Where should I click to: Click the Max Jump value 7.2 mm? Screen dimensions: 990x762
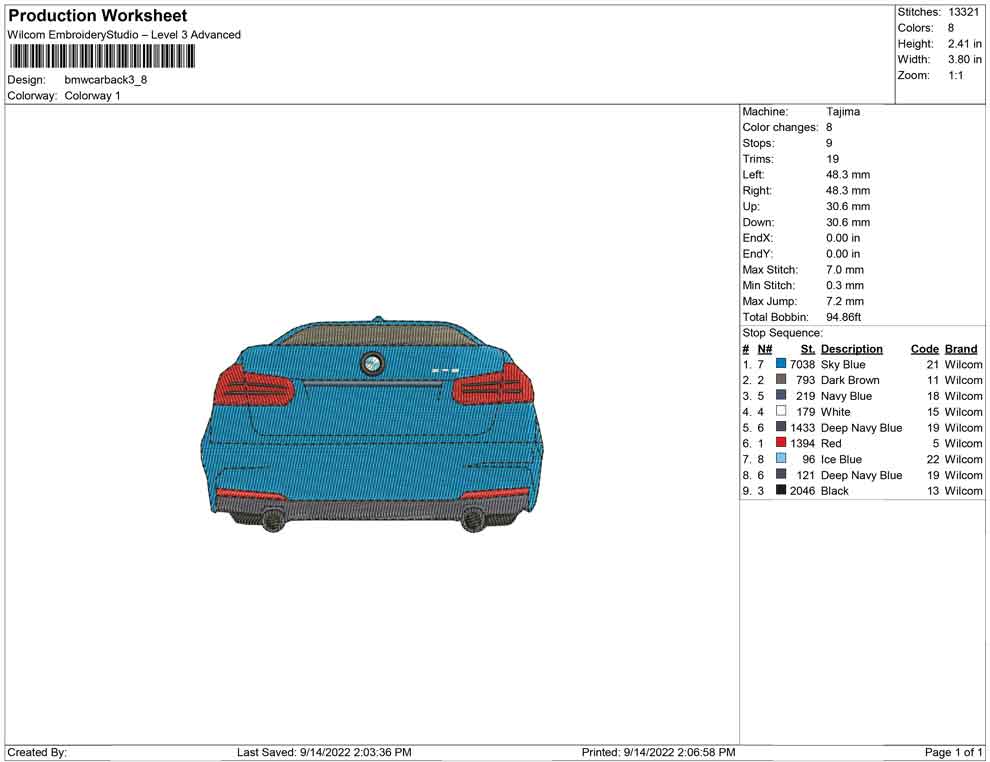845,301
